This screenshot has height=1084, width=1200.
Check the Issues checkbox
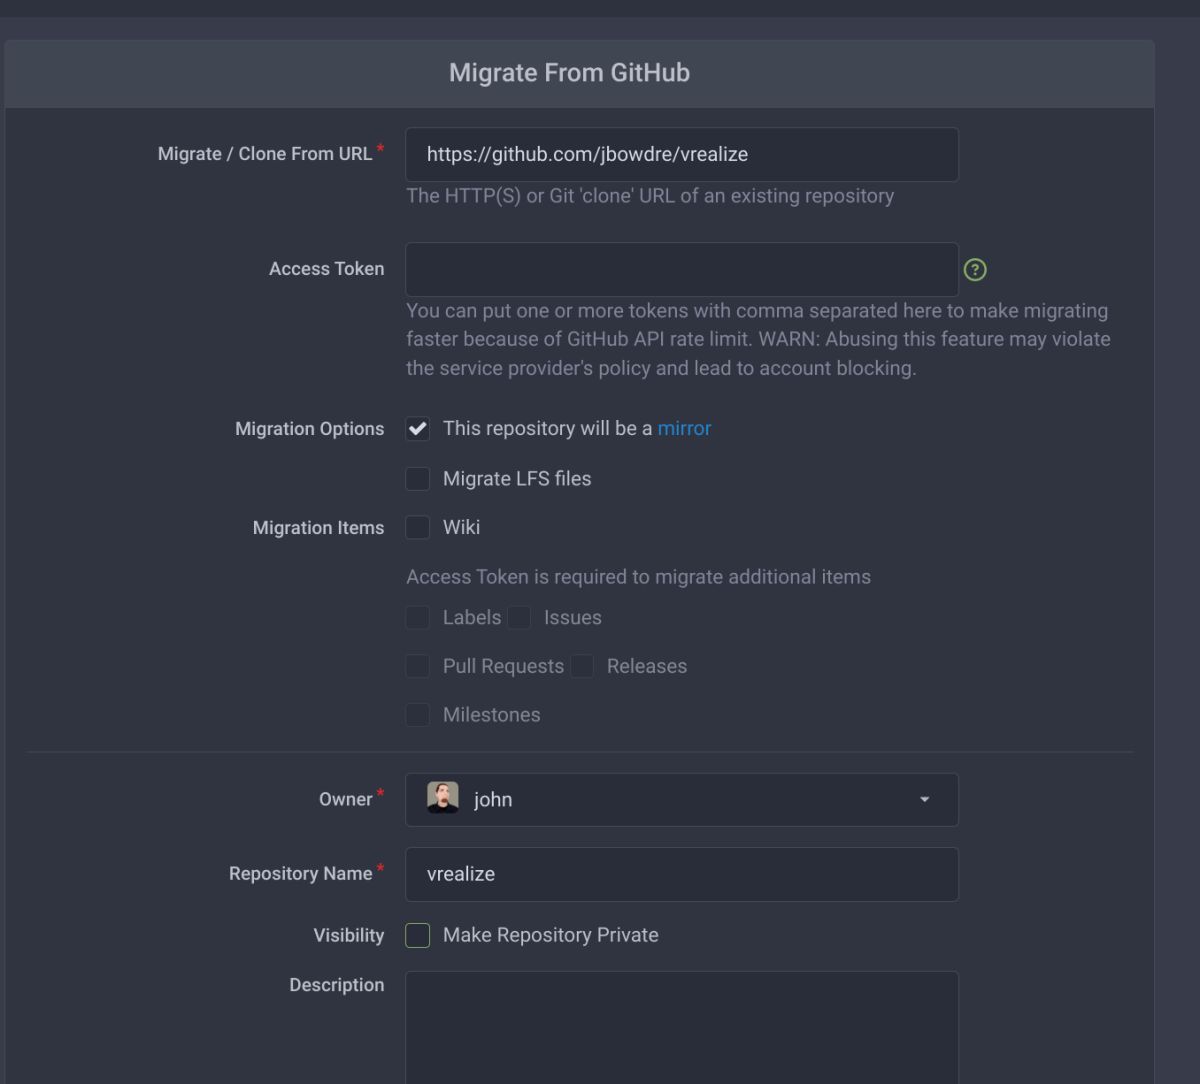coord(518,617)
